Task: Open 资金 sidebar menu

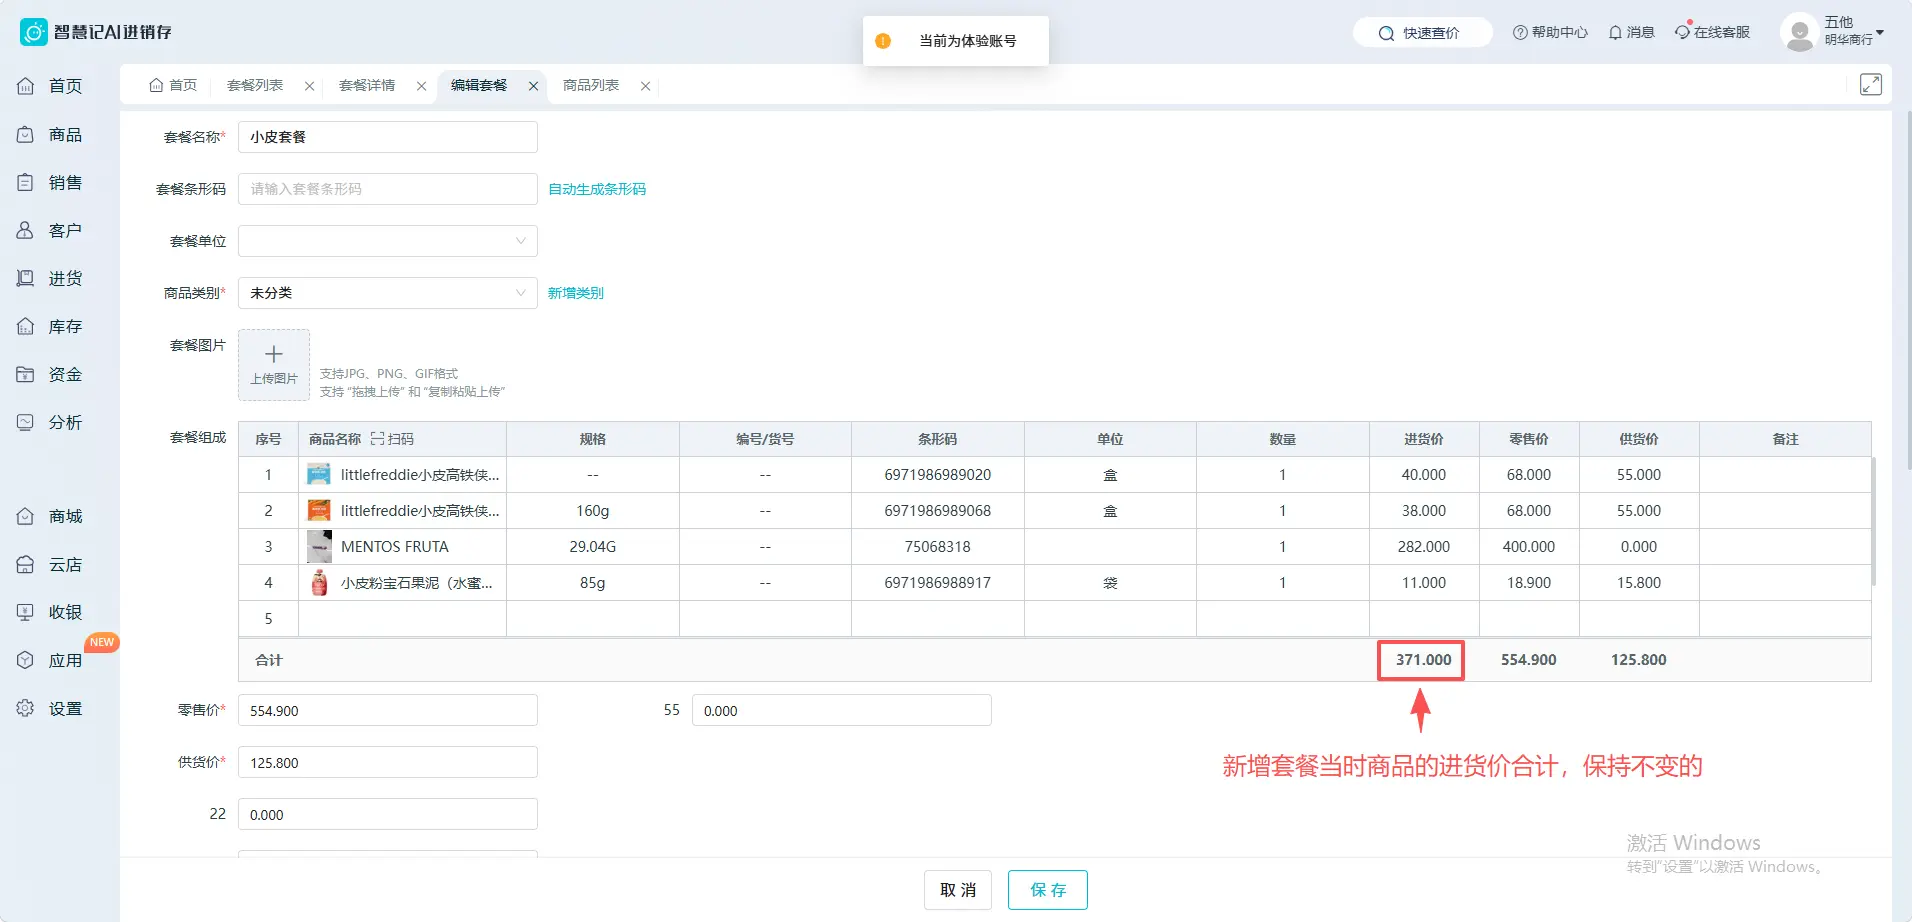Action: [x=50, y=374]
